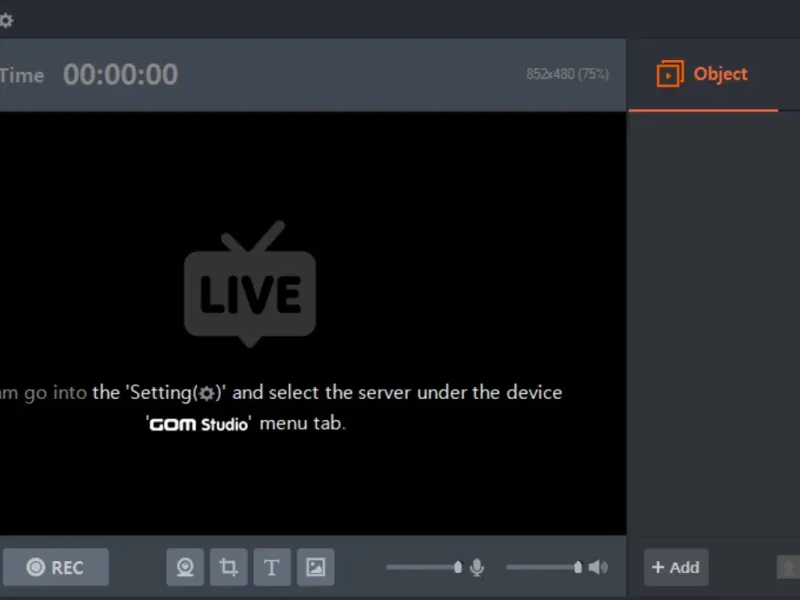Insert an image overlay
The image size is (800, 600).
pyautogui.click(x=315, y=567)
